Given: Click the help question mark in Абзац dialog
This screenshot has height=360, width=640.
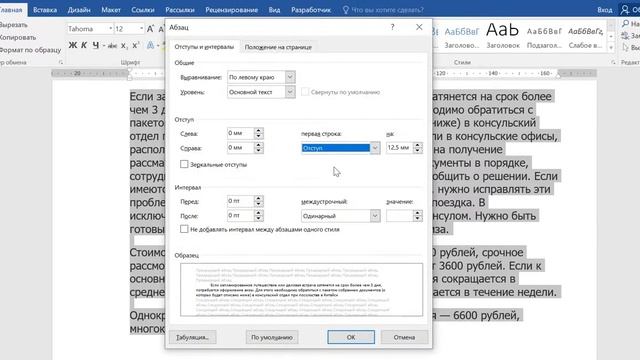Looking at the screenshot, I should coord(392,27).
